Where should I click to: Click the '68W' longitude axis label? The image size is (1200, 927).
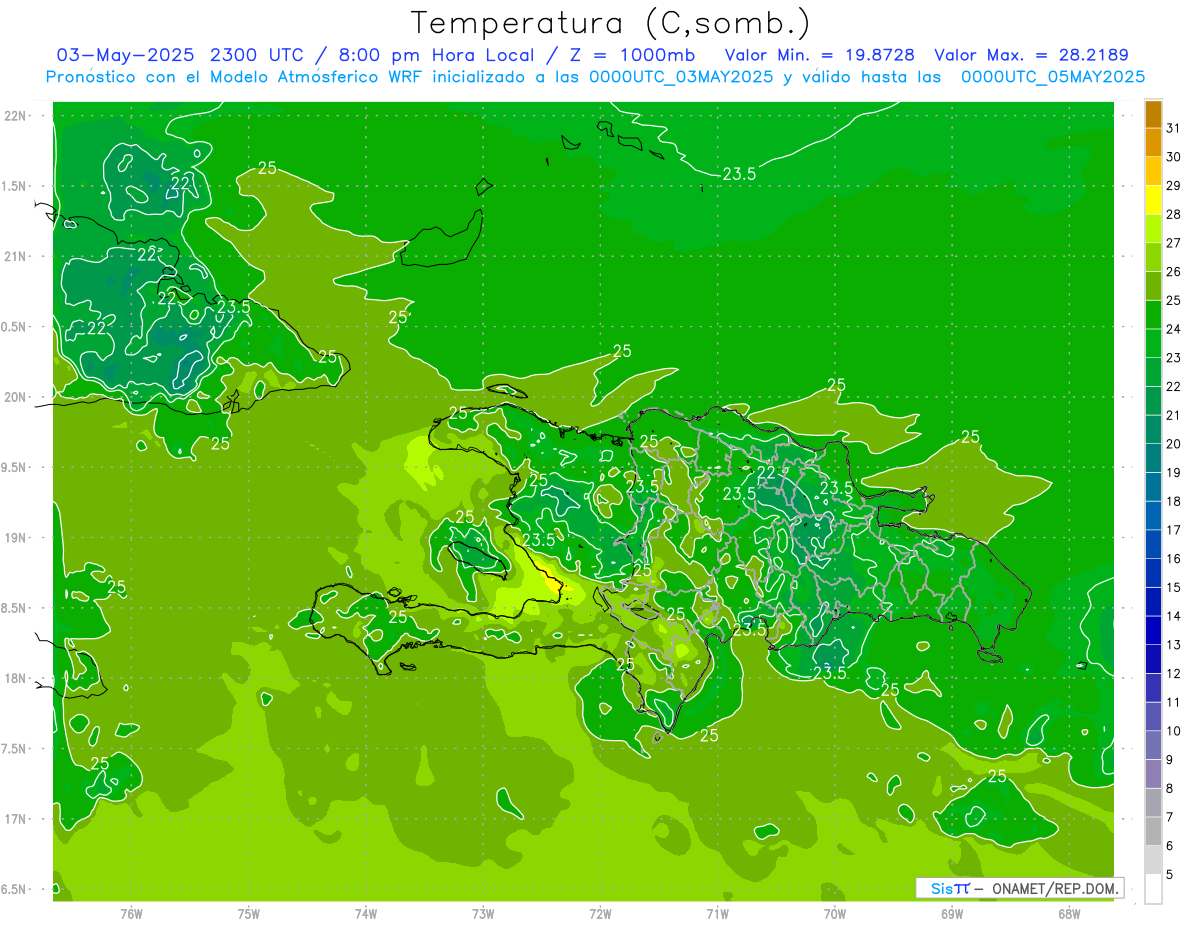(1069, 913)
